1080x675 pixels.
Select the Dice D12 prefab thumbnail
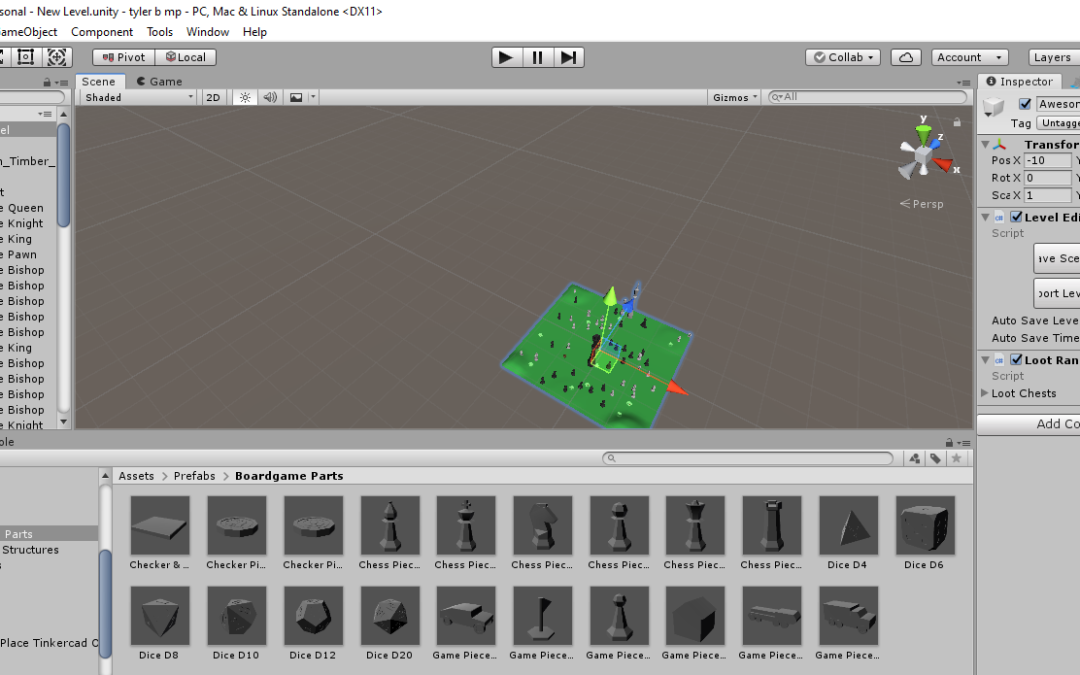313,616
